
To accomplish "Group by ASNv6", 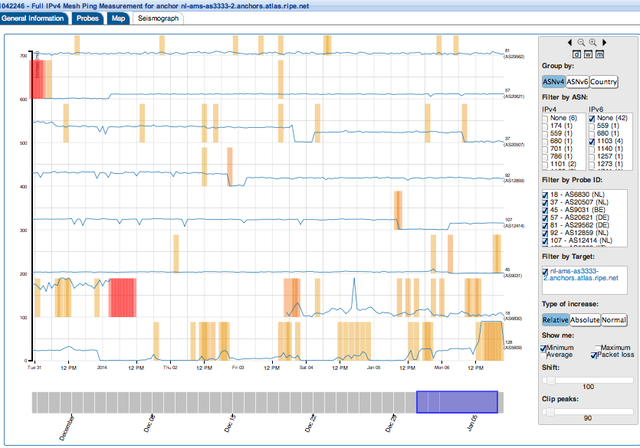I will pos(577,82).
